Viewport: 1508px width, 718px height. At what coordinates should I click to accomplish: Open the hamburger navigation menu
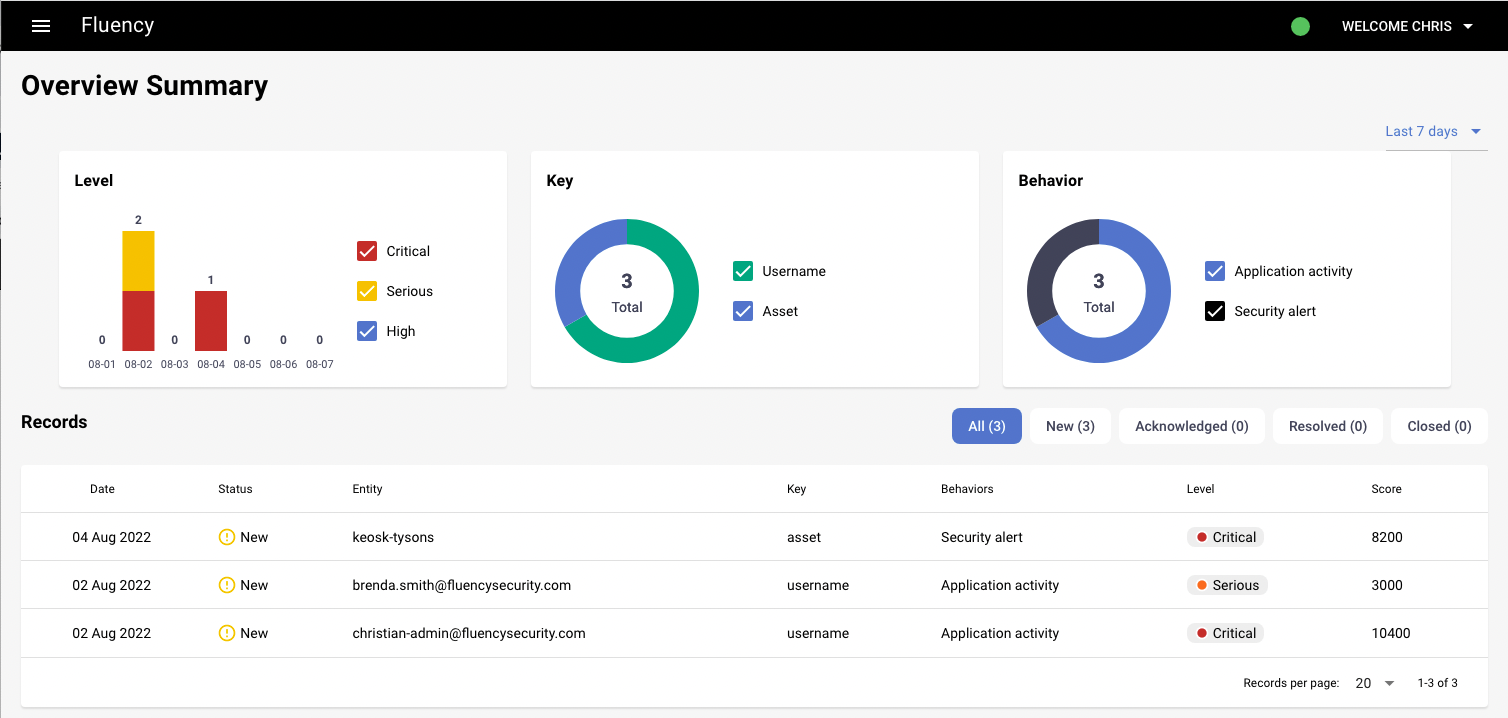pyautogui.click(x=41, y=26)
